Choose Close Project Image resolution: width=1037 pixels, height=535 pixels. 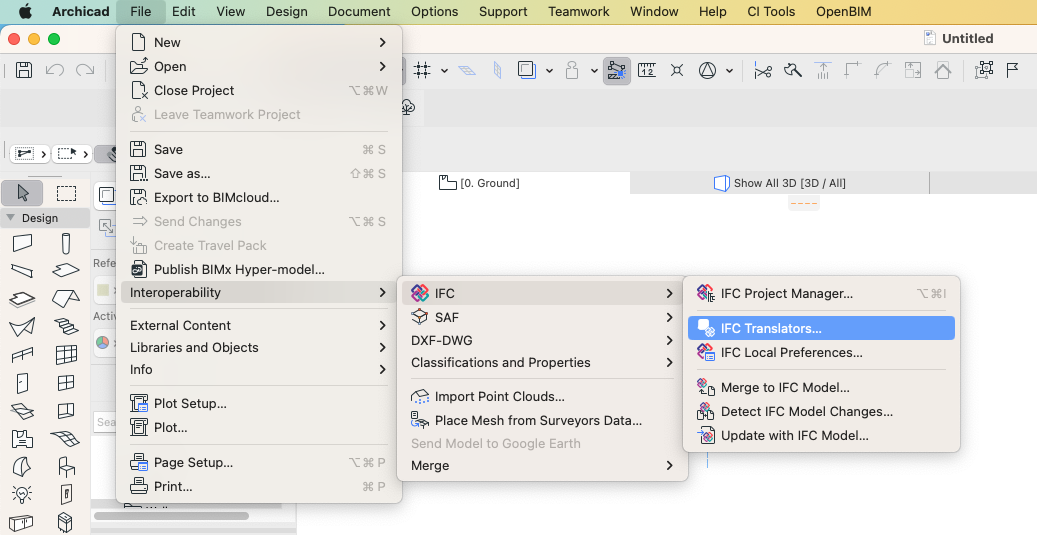tap(259, 91)
